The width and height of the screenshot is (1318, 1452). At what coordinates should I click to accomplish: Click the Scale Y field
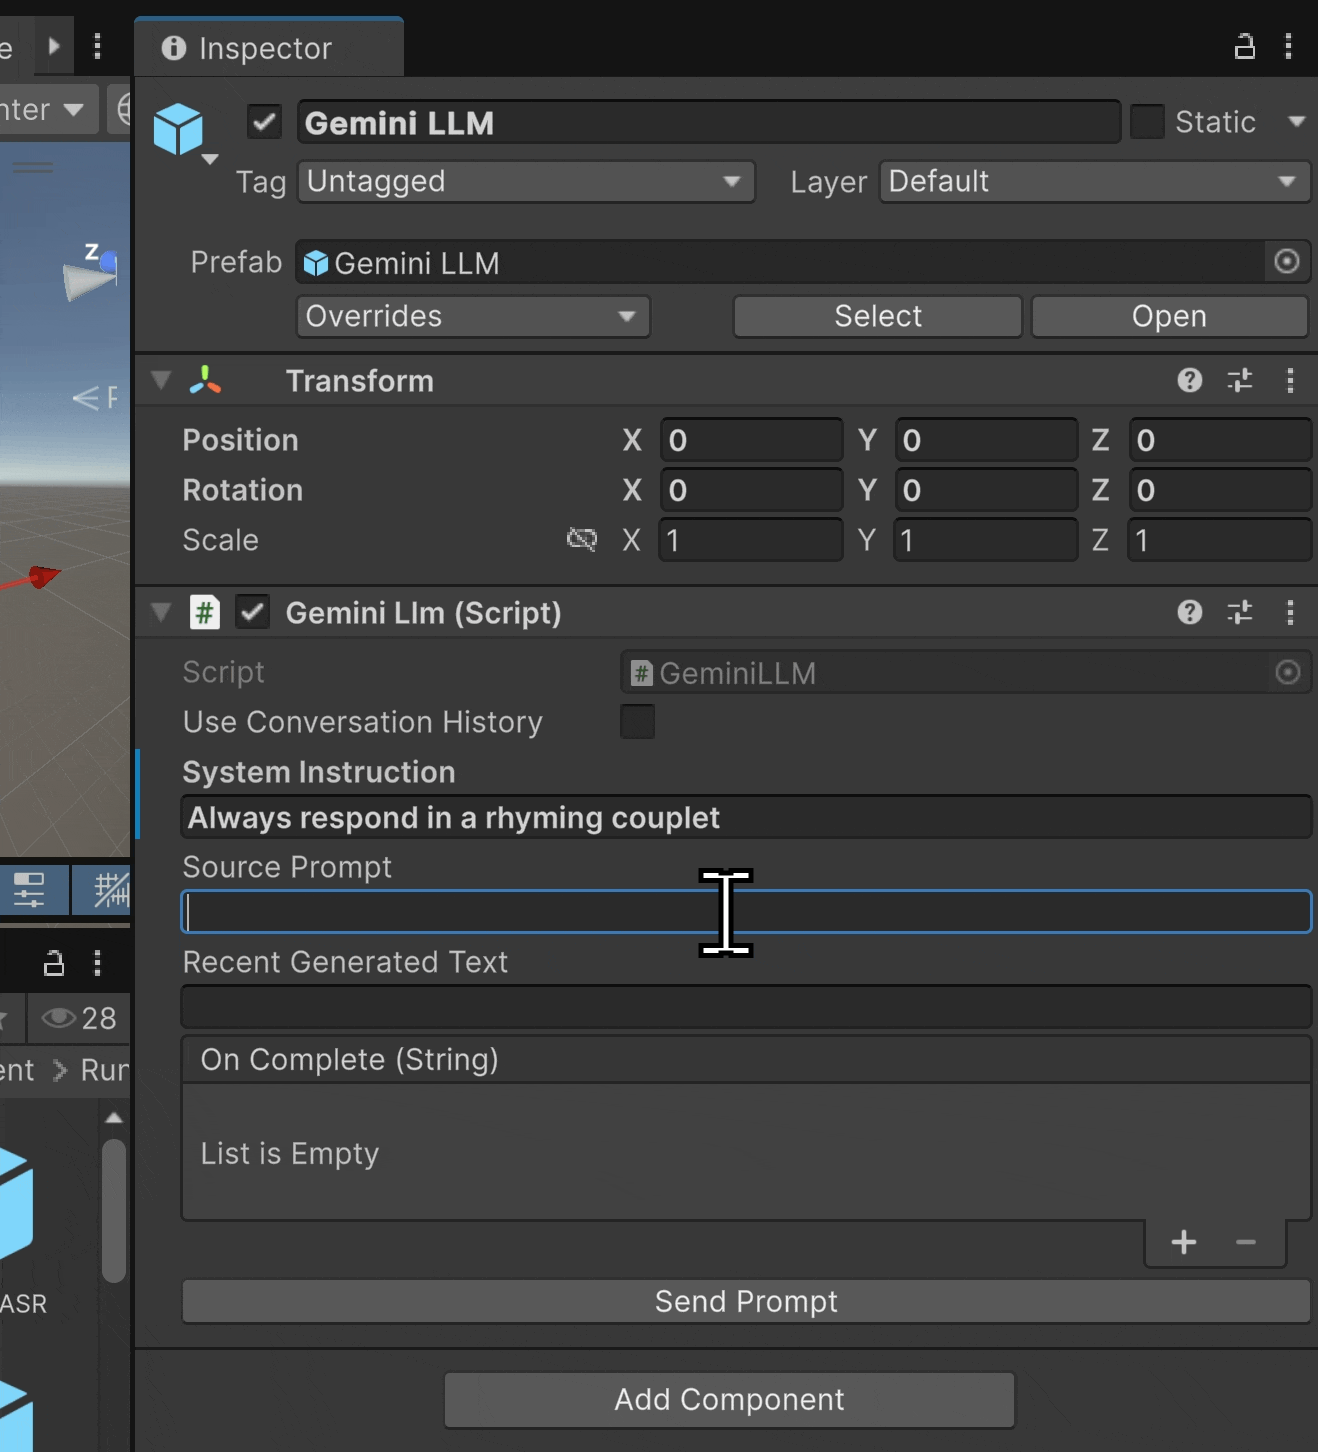(x=986, y=540)
